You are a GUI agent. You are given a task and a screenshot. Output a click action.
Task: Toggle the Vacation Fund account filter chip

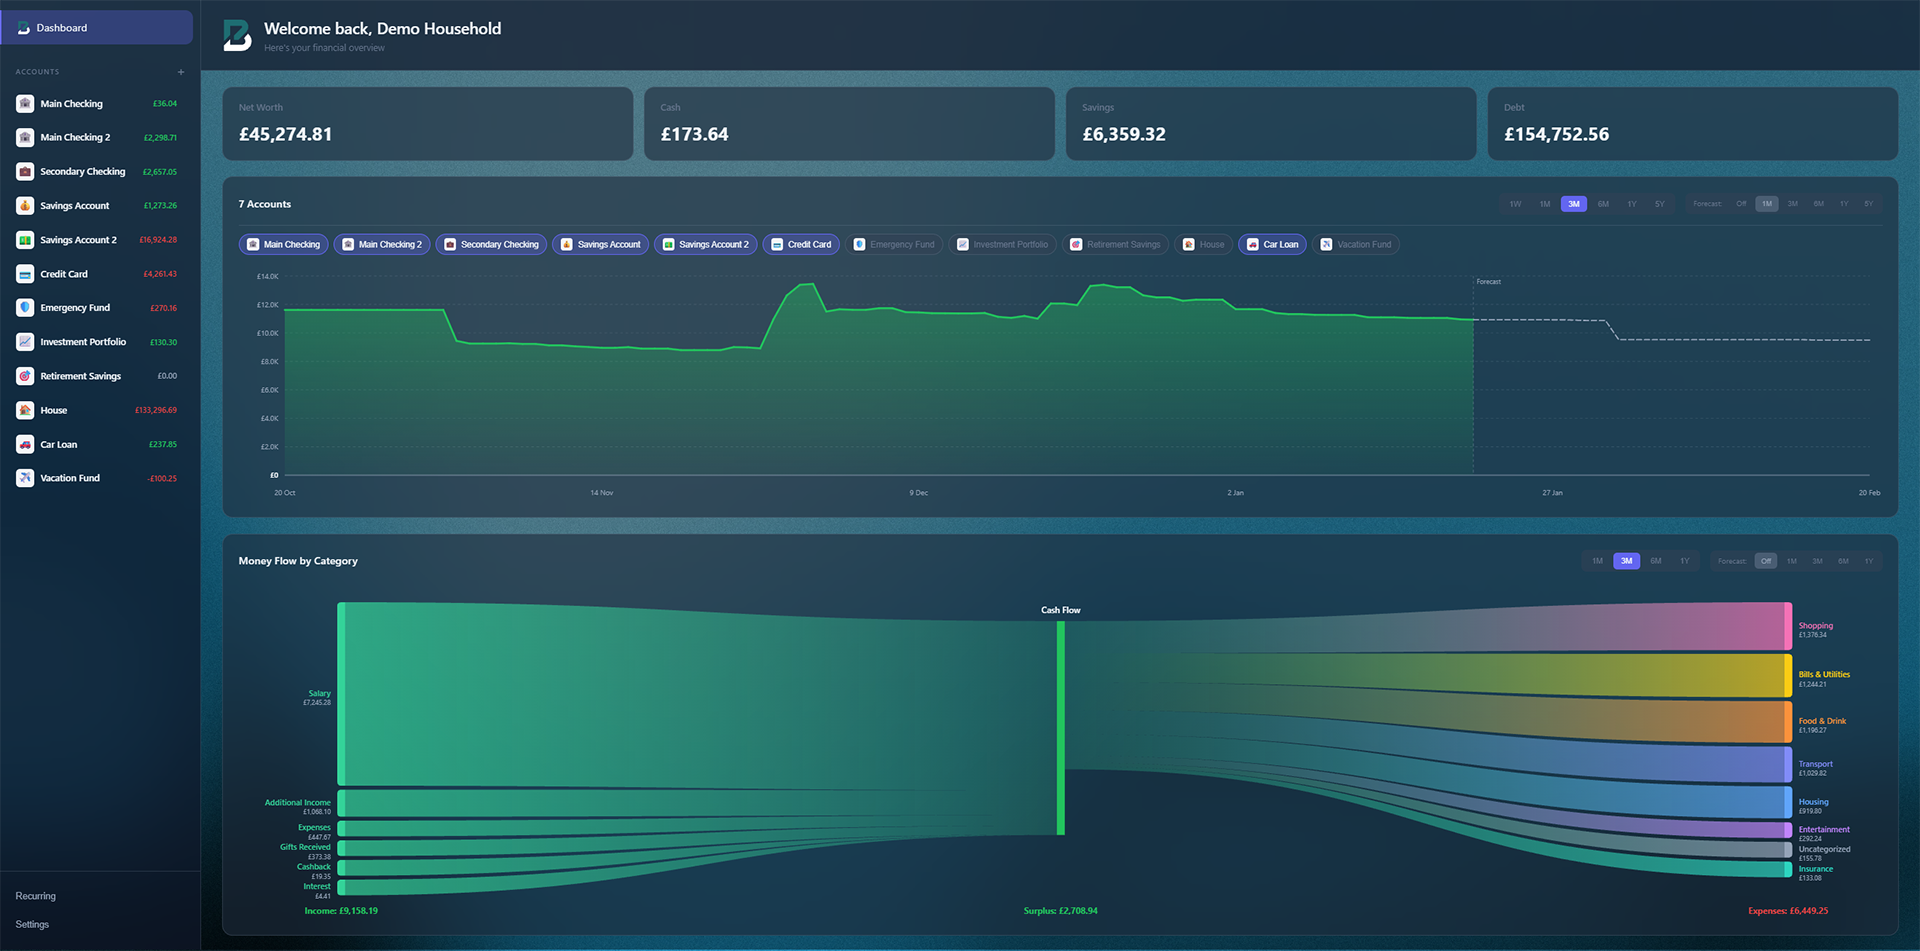pyautogui.click(x=1356, y=244)
